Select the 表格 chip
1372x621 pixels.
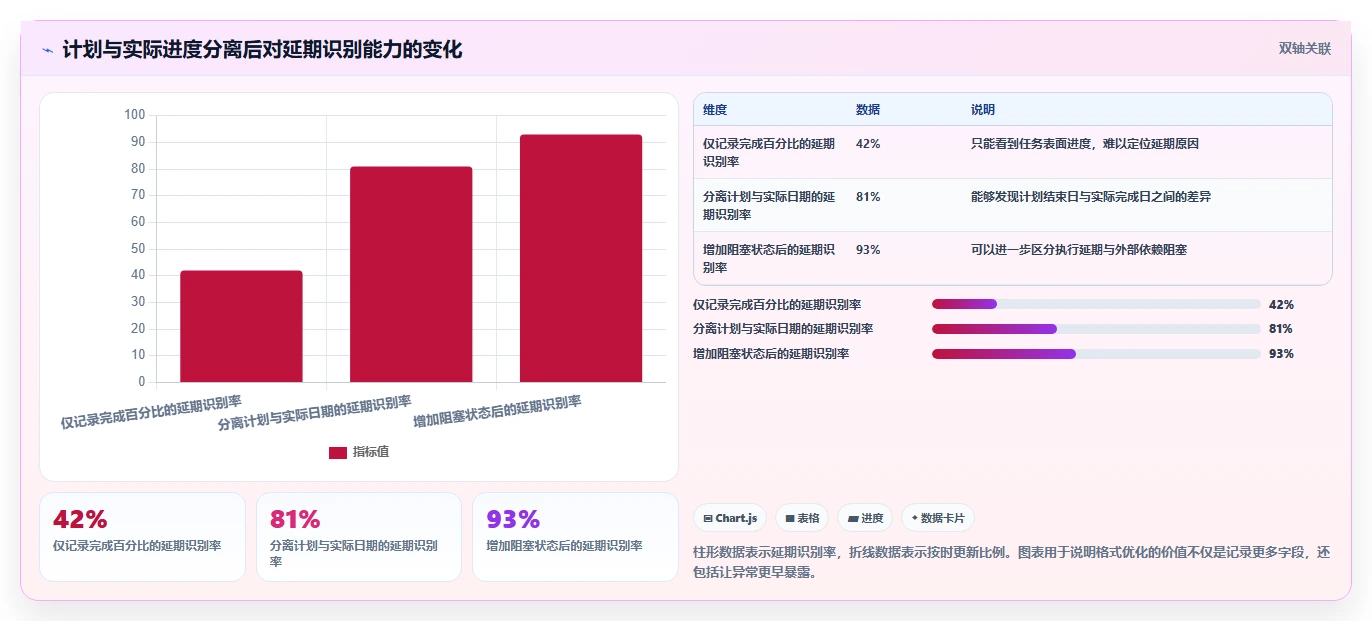[x=802, y=518]
